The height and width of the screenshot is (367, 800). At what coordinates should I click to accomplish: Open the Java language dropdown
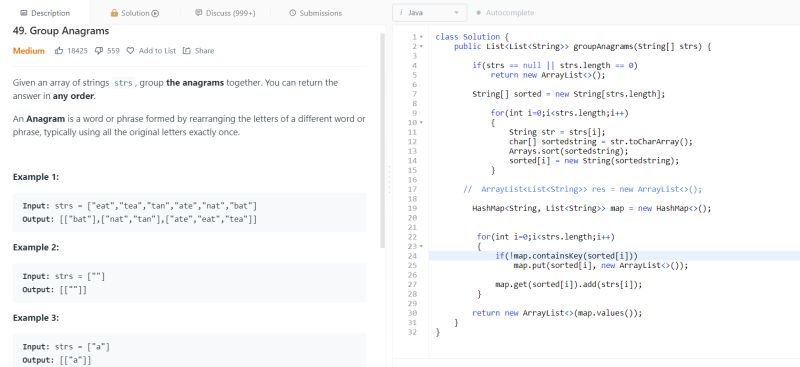(430, 13)
